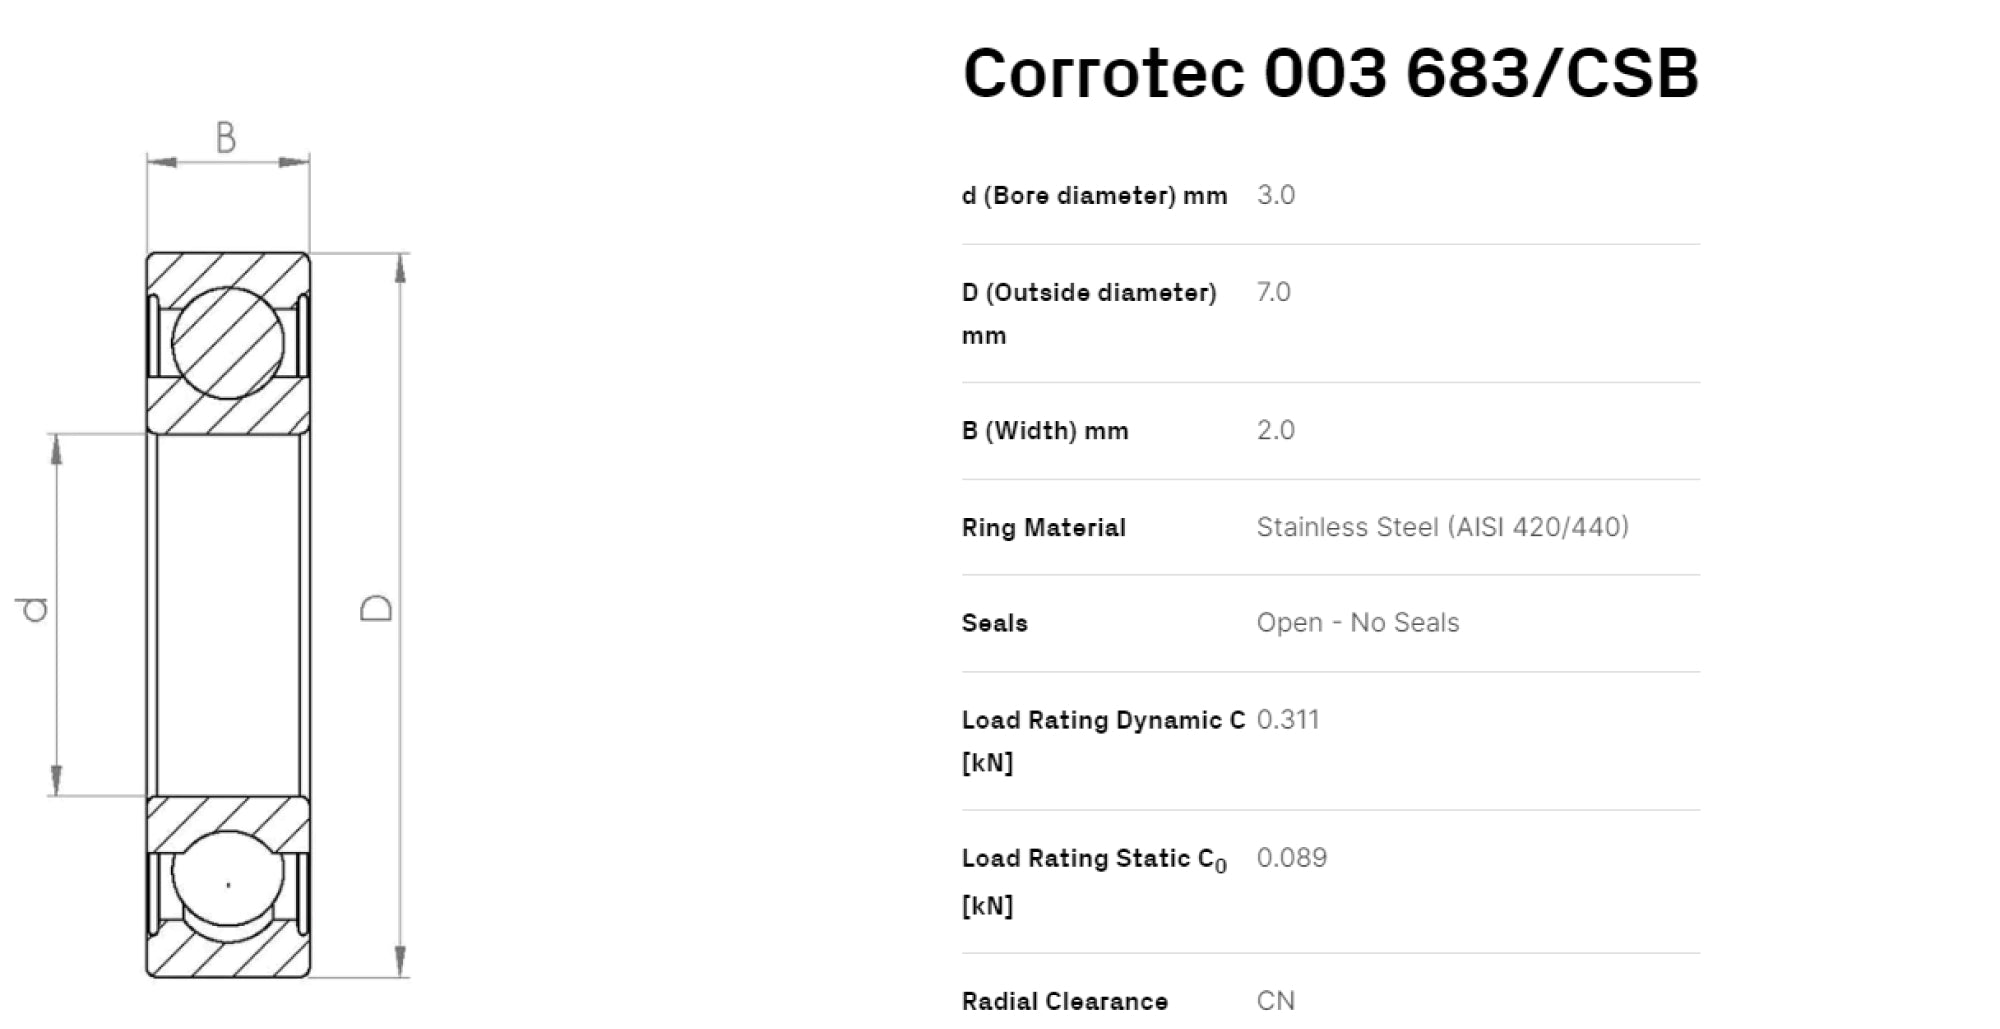Click the dynamic load value 0.311
Viewport: 2000px width, 1029px height.
(1288, 720)
